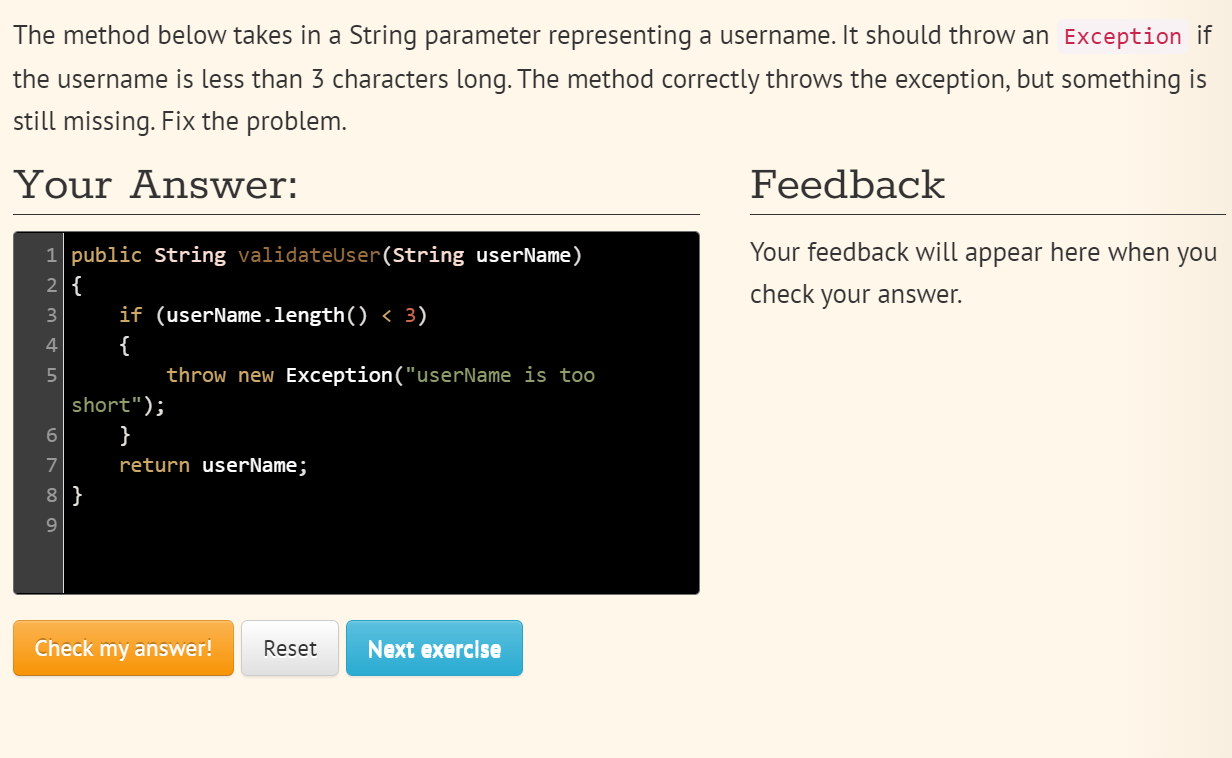The width and height of the screenshot is (1232, 758).
Task: Click the closing brace on line 8
Action: pos(77,495)
